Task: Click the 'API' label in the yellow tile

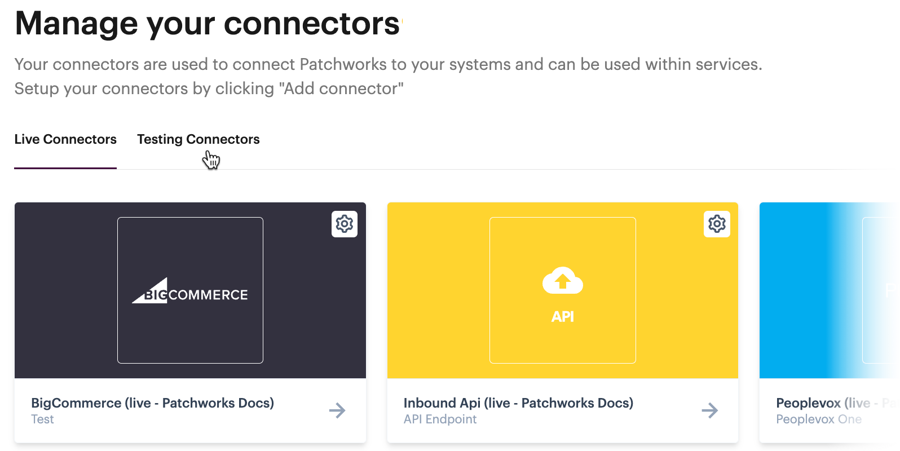Action: click(x=562, y=316)
